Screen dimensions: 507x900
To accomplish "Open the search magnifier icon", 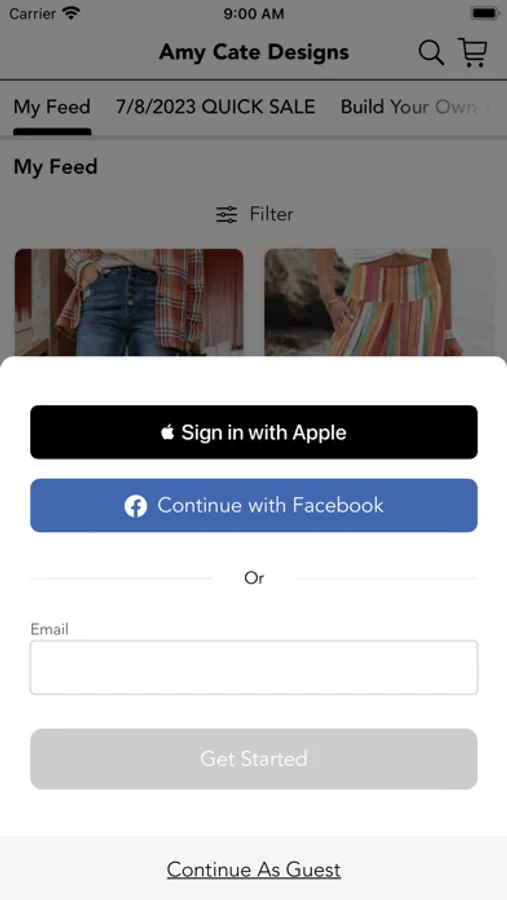I will [431, 53].
